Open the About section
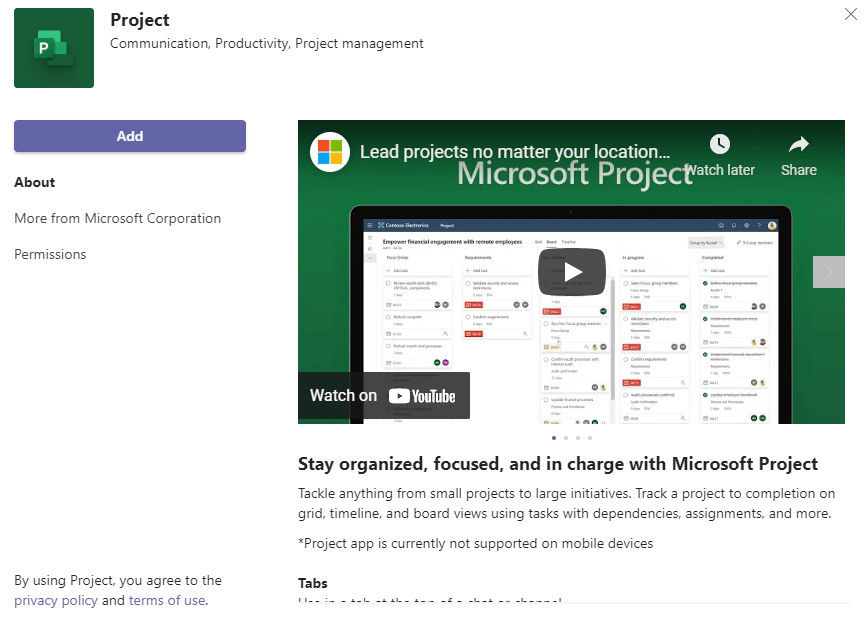The width and height of the screenshot is (868, 619). pos(34,182)
